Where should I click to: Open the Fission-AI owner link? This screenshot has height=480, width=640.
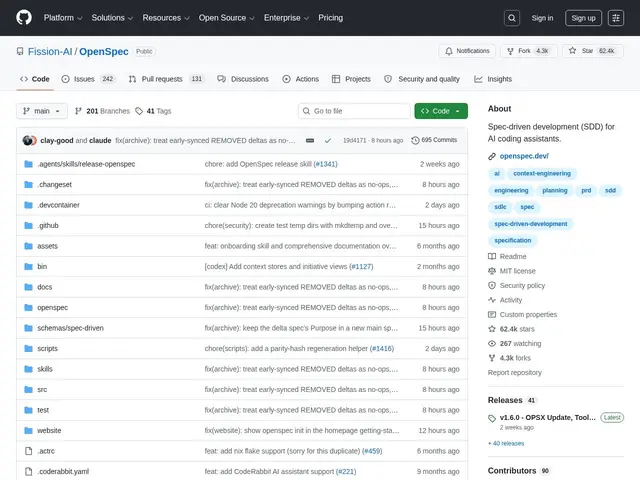coord(50,51)
